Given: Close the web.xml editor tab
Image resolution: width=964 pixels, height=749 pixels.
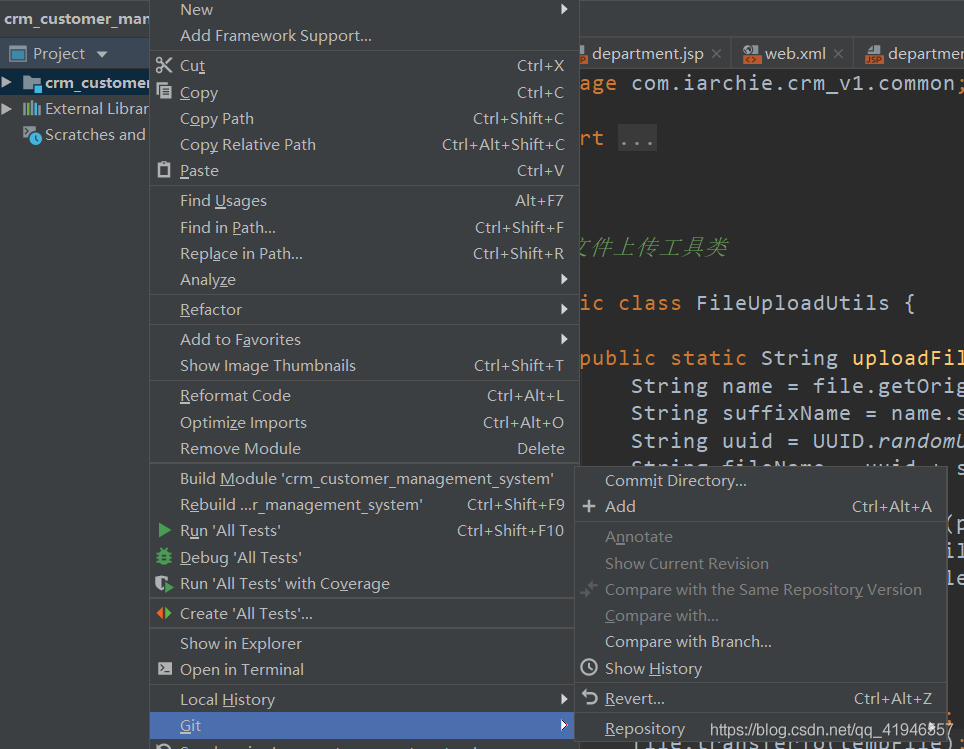Looking at the screenshot, I should (839, 54).
